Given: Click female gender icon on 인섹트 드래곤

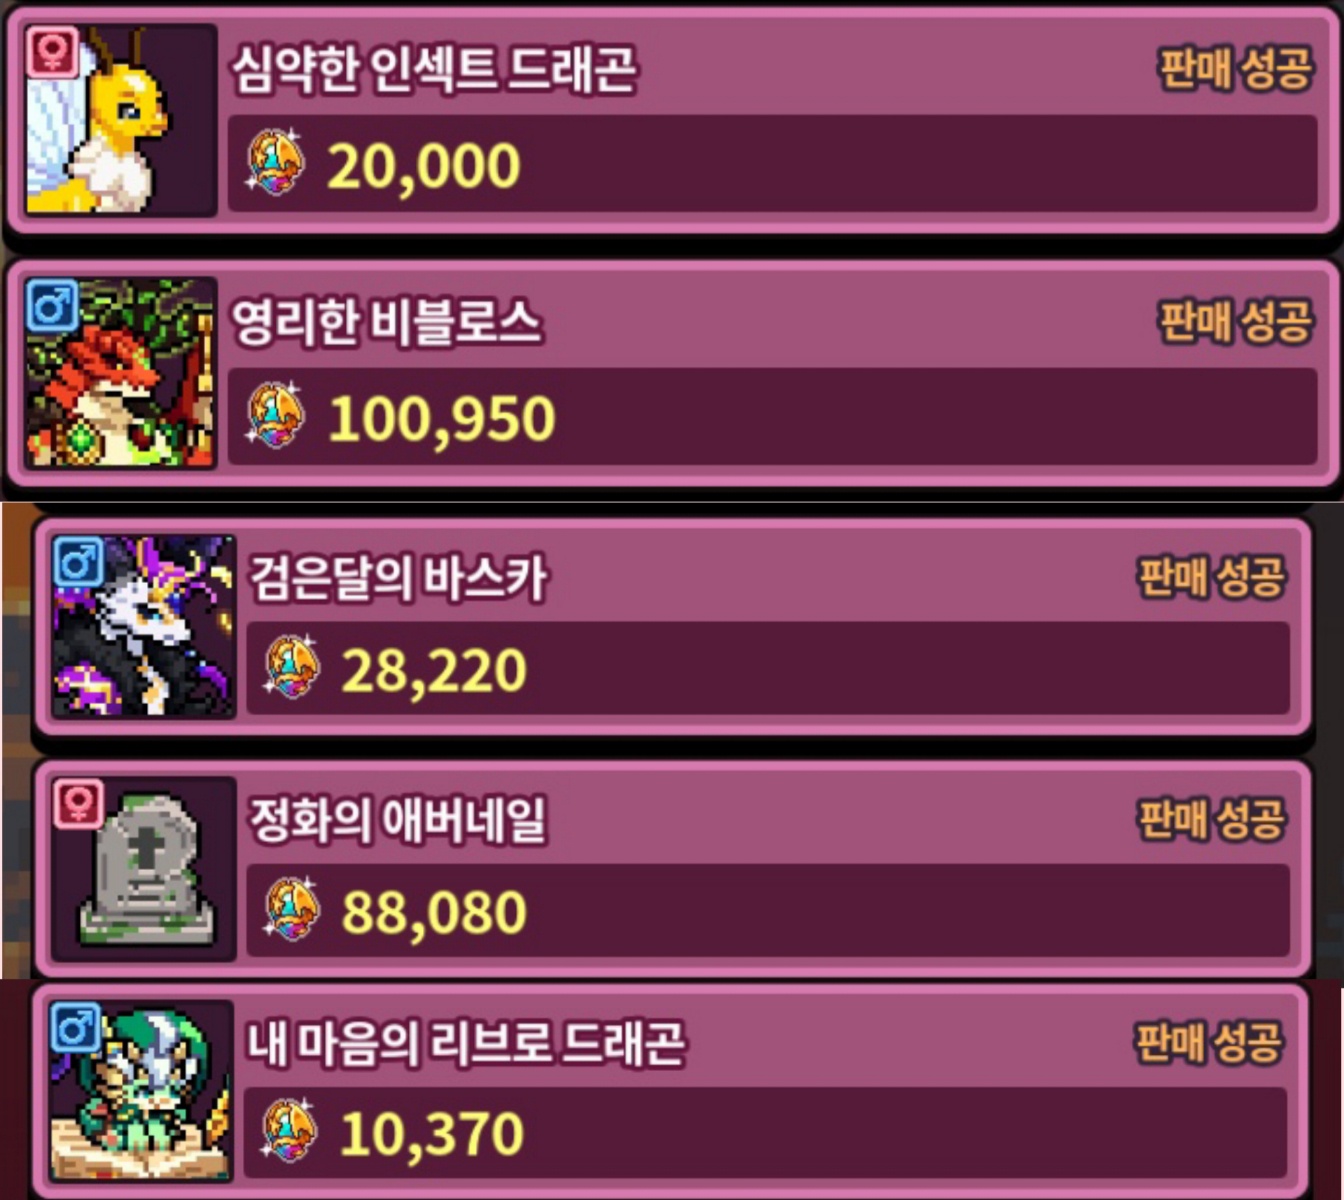Looking at the screenshot, I should (51, 52).
